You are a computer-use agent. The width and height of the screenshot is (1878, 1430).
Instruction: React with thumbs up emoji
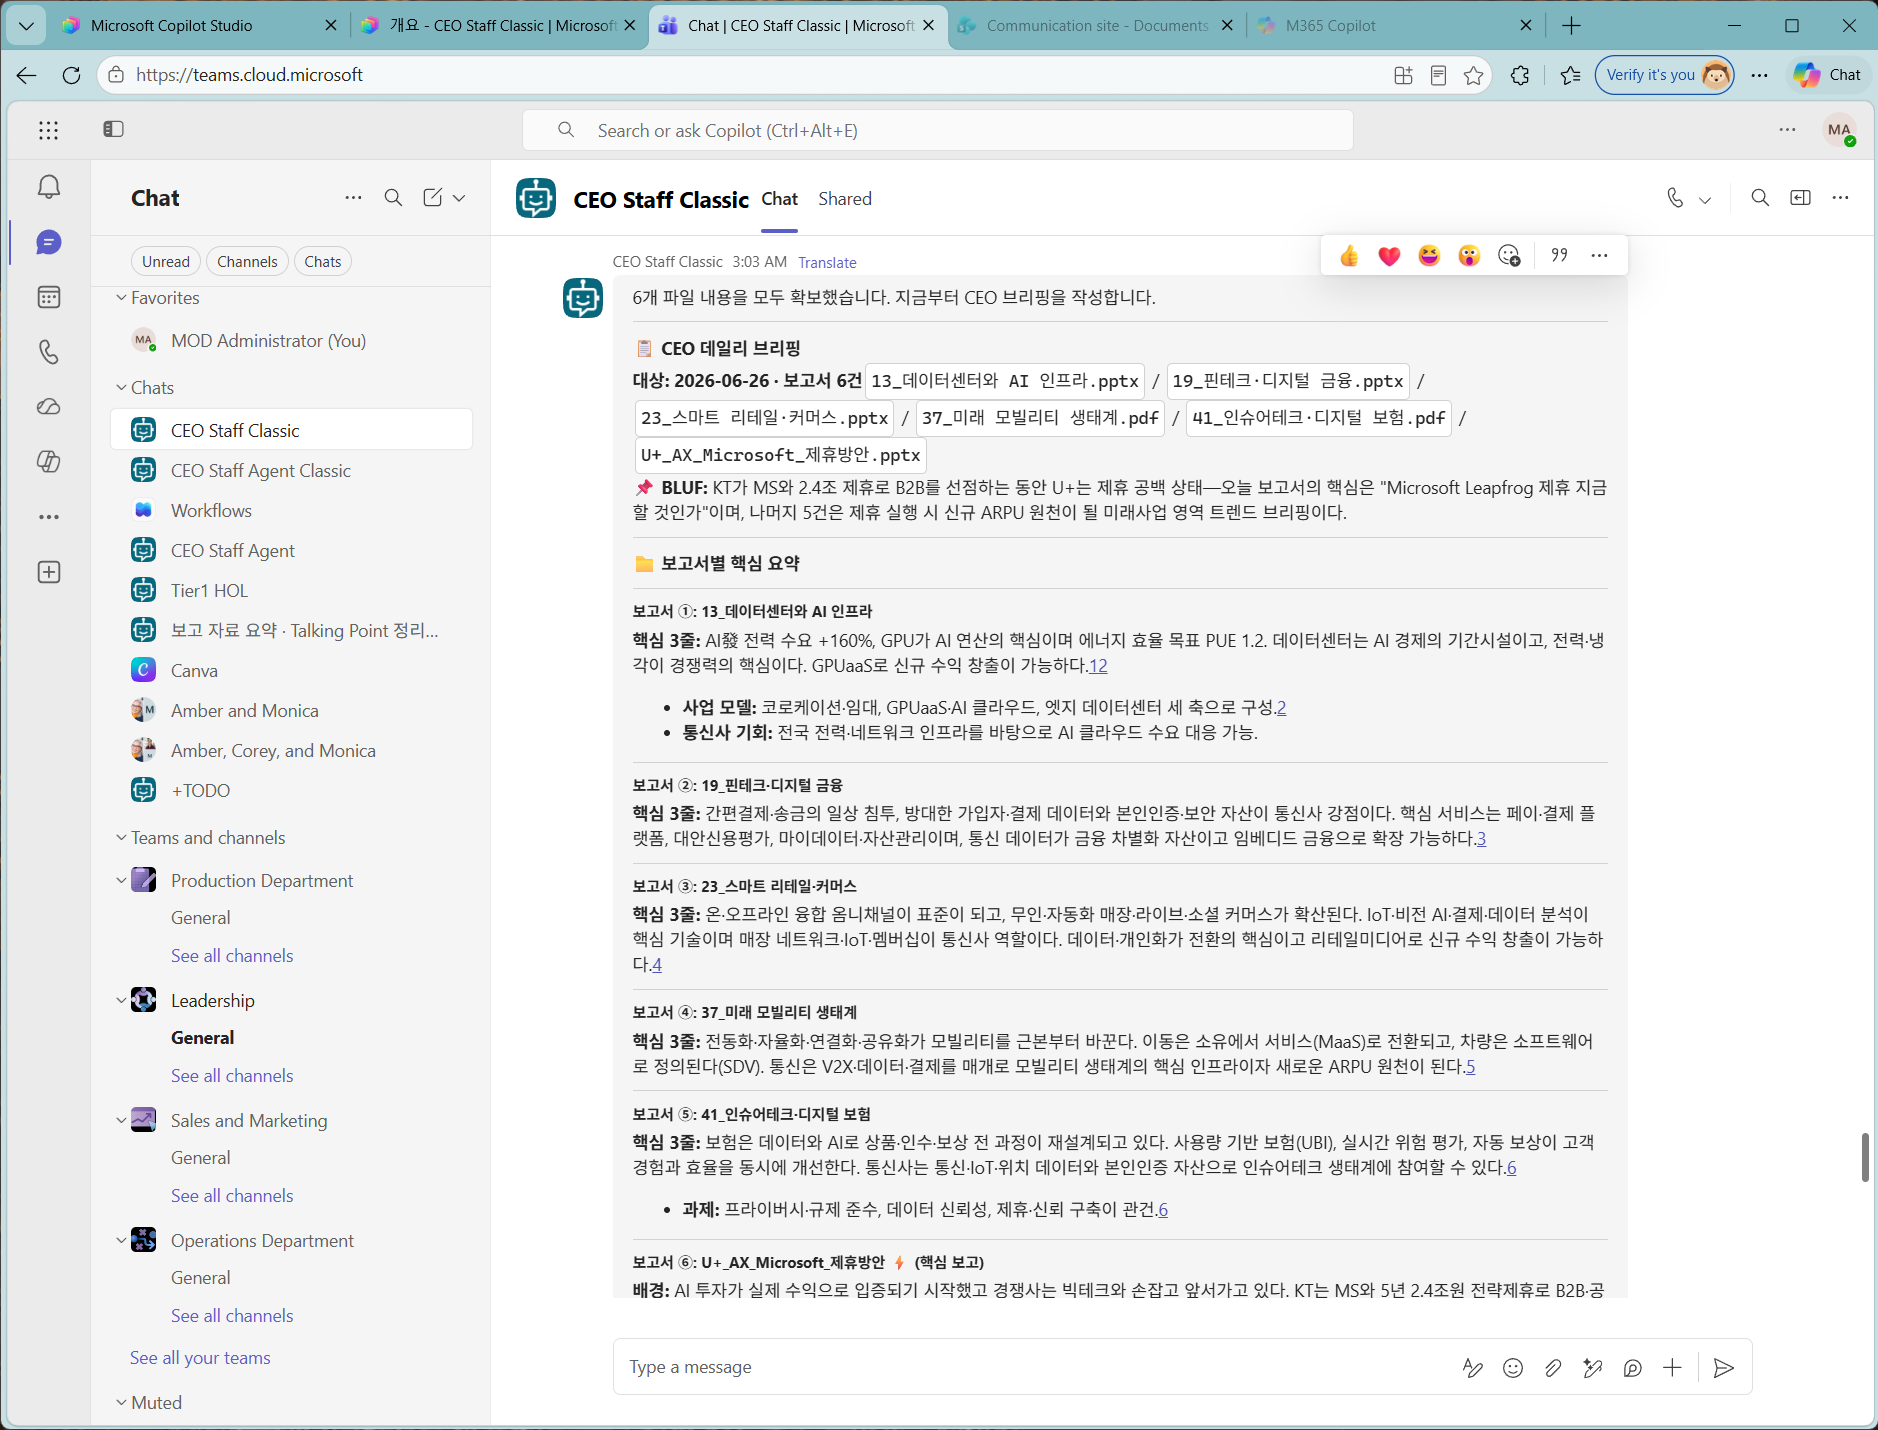pos(1349,256)
